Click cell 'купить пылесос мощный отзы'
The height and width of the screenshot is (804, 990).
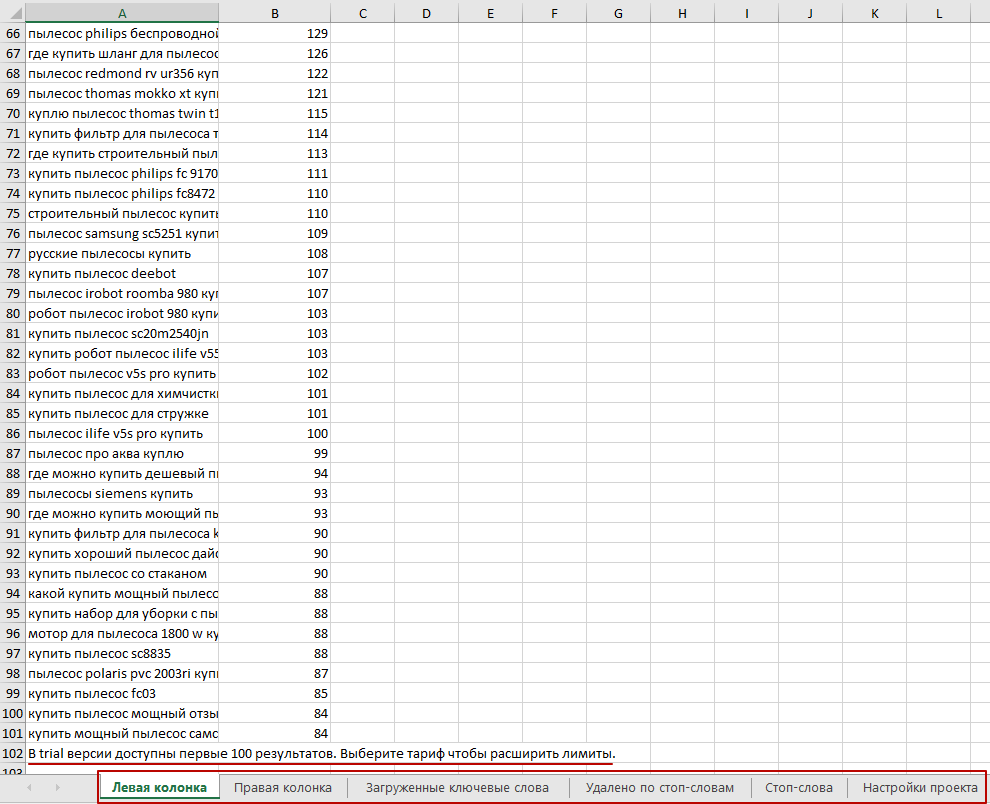tap(122, 714)
